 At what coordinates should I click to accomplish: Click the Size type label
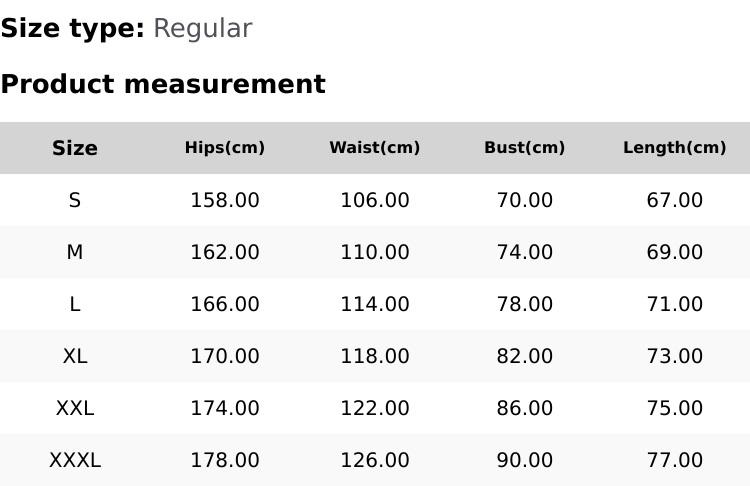coord(72,28)
